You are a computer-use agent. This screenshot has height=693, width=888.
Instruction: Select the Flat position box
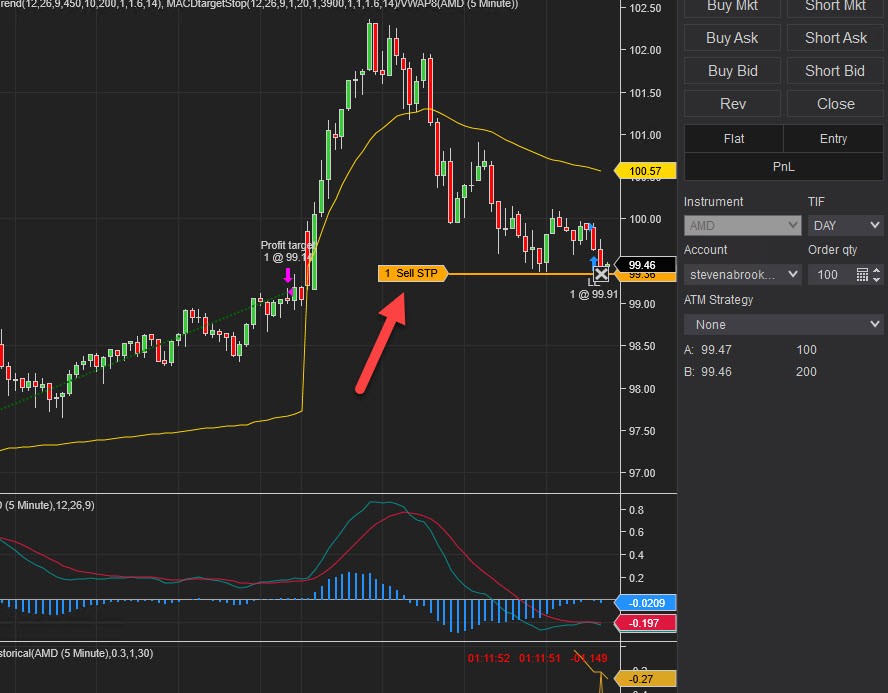(733, 139)
